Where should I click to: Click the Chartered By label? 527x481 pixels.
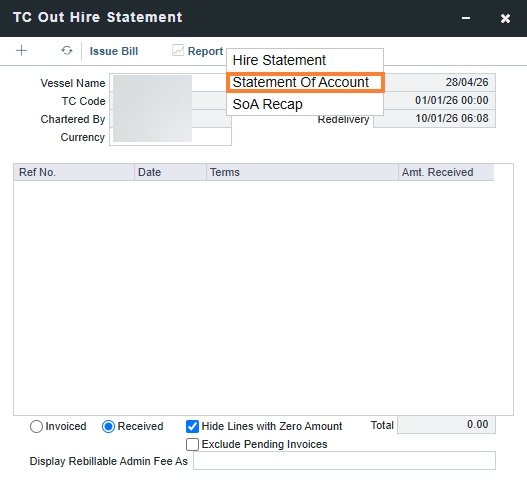click(x=73, y=119)
